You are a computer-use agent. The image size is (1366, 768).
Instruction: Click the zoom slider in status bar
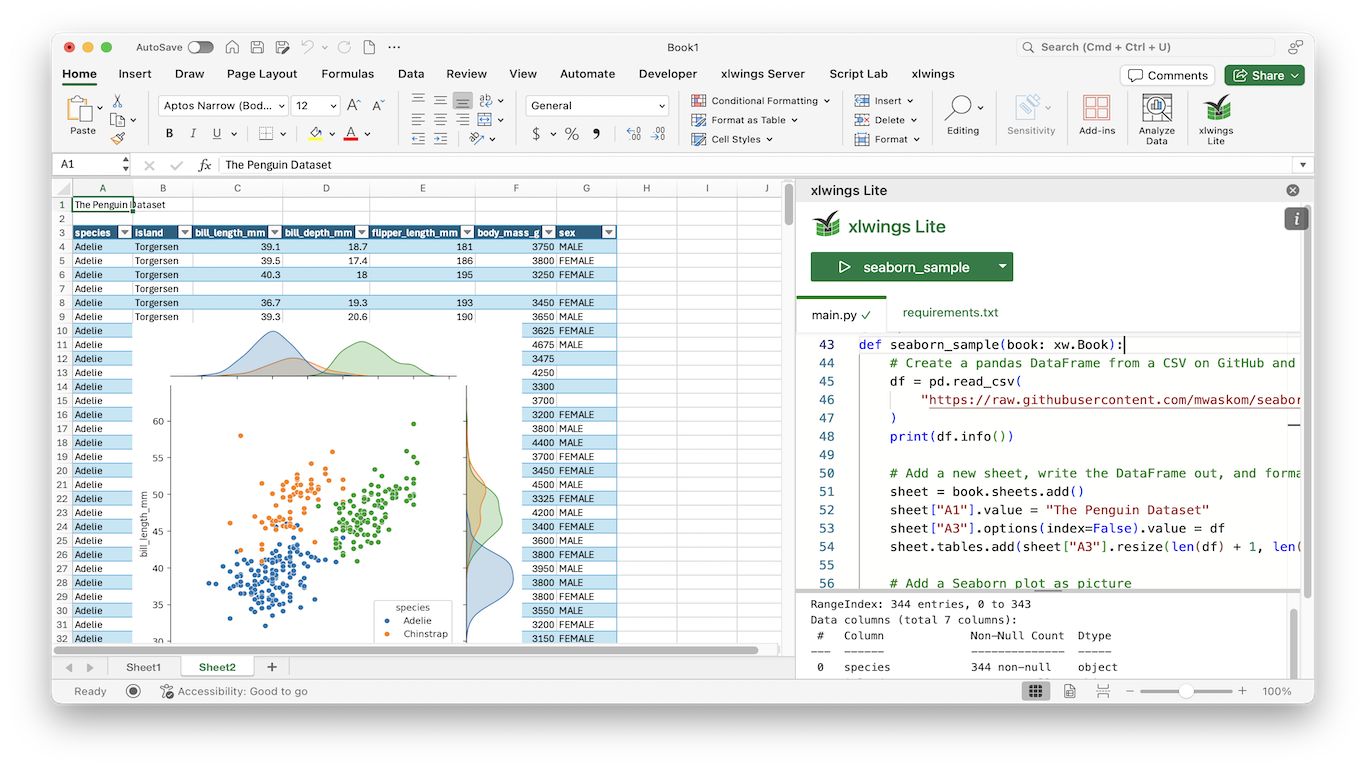click(1186, 691)
